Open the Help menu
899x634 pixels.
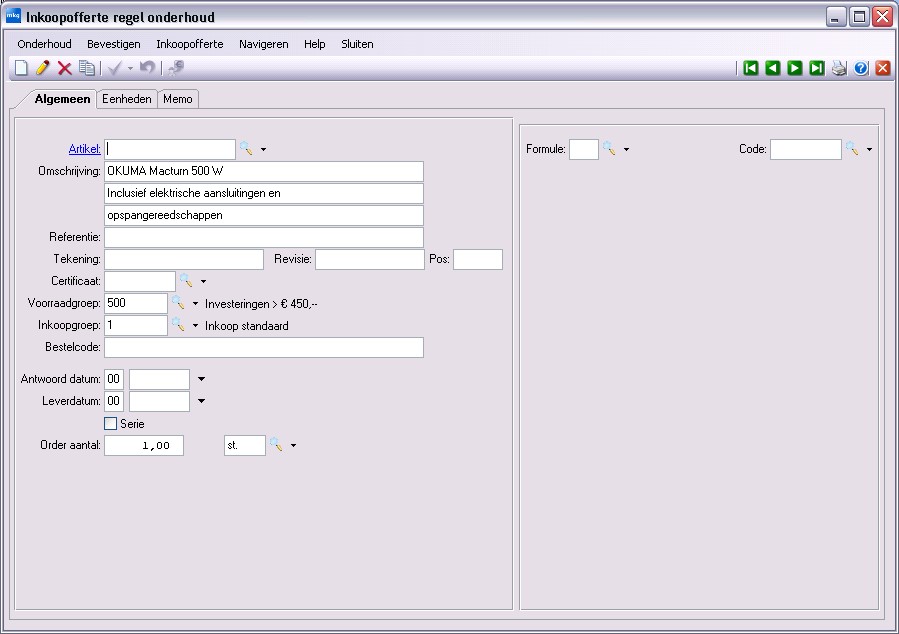coord(315,44)
